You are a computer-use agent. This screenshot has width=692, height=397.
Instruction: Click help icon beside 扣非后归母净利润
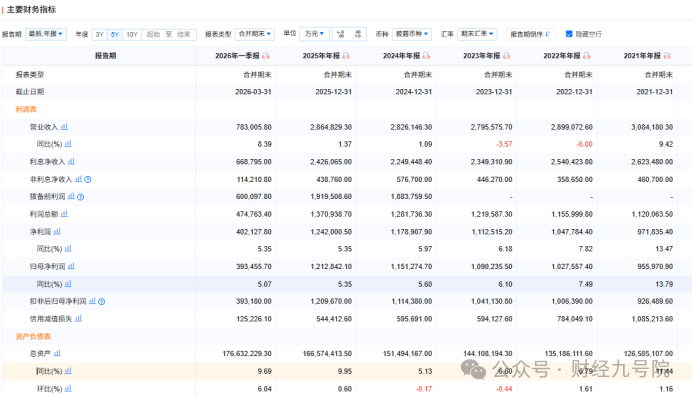coord(102,301)
